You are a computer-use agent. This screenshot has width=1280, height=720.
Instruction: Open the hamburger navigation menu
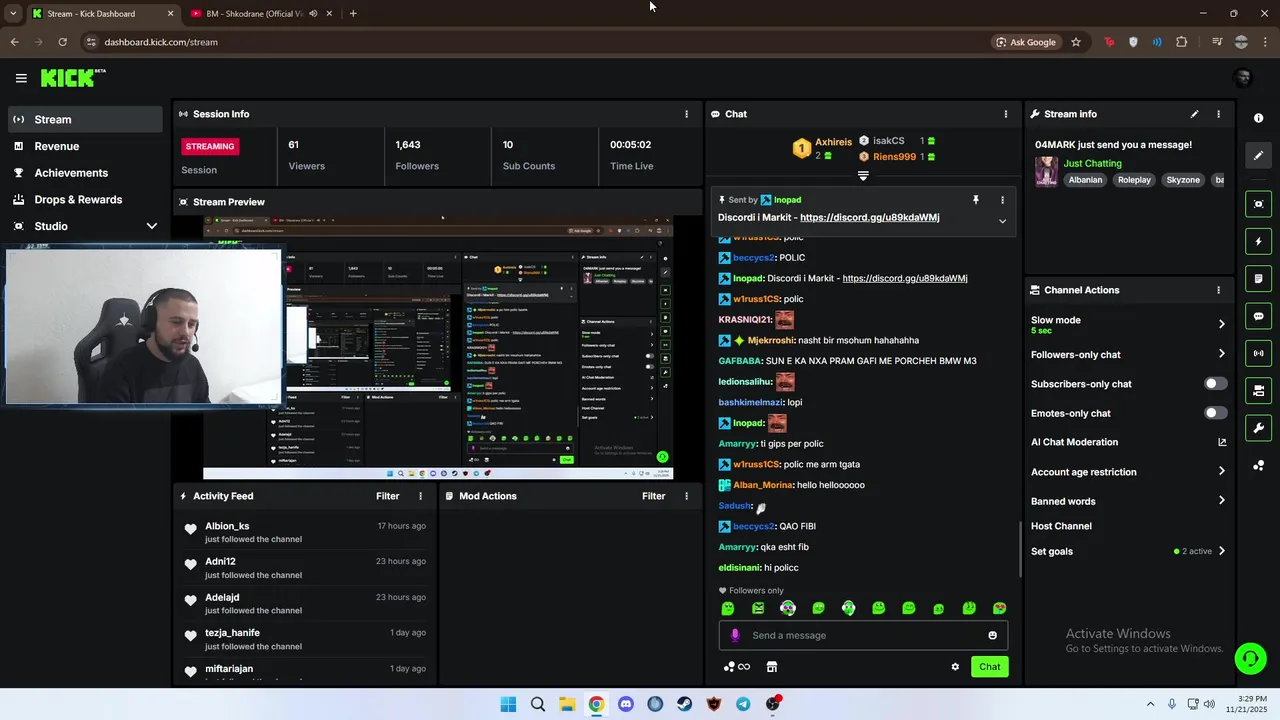pyautogui.click(x=21, y=78)
